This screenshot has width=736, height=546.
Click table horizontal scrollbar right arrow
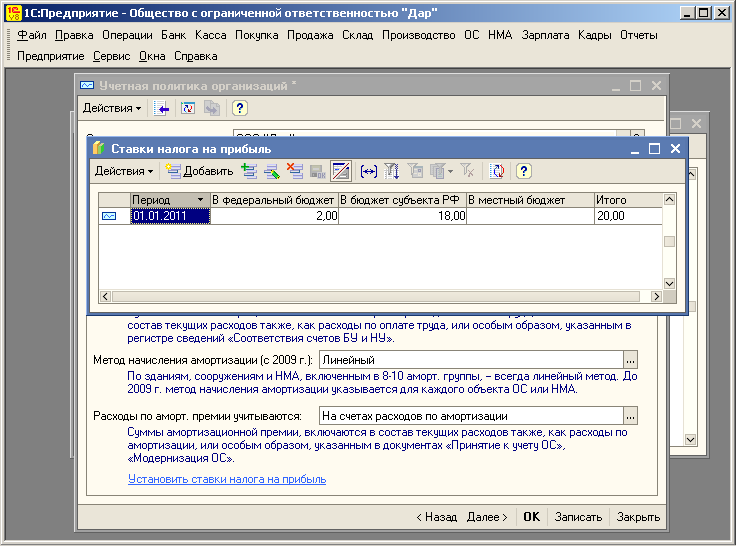(657, 296)
